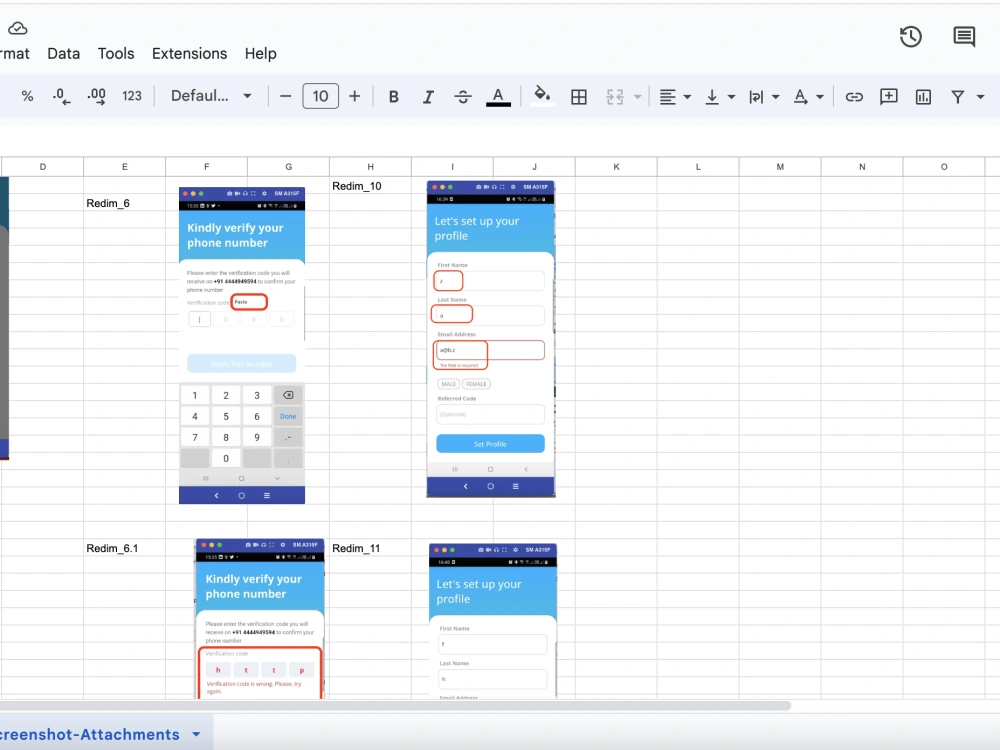The height and width of the screenshot is (750, 1000).
Task: Open the fill color picker
Action: click(x=542, y=96)
